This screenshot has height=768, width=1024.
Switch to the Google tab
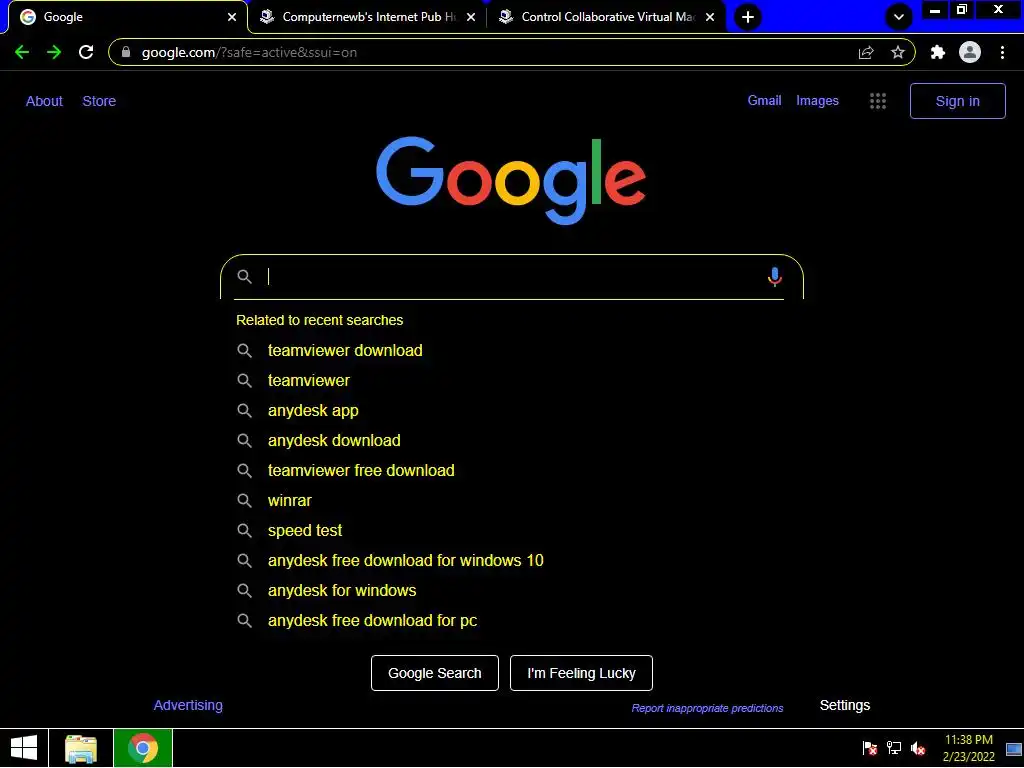(x=124, y=17)
